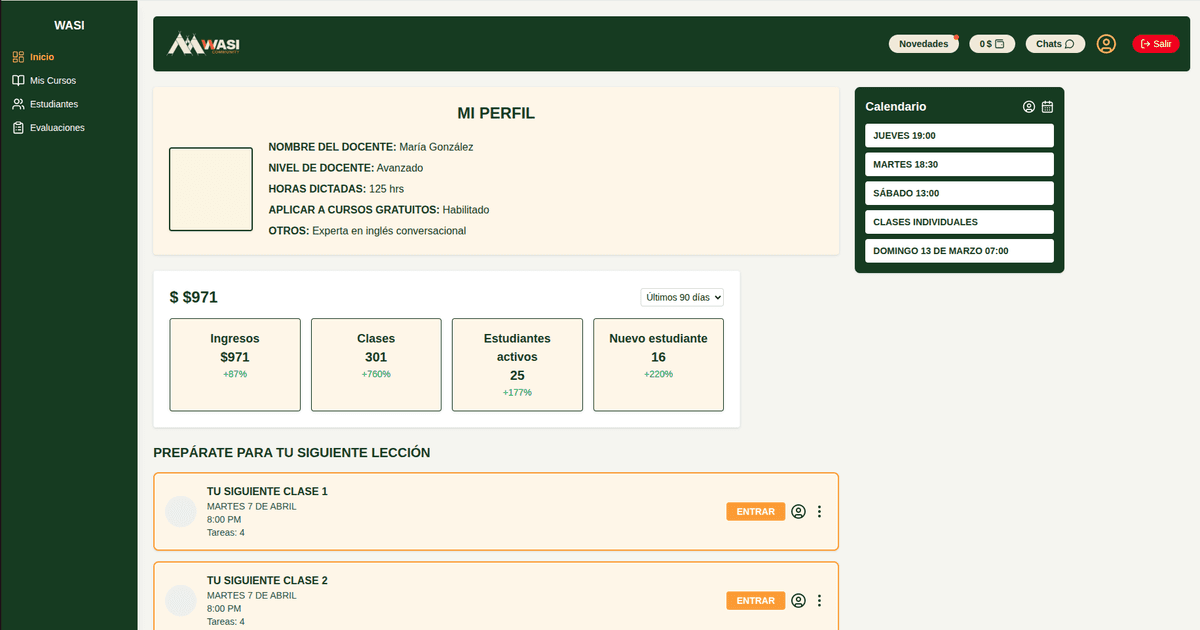The height and width of the screenshot is (630, 1200).
Task: Click the Estudiantes people icon
Action: pyautogui.click(x=18, y=104)
